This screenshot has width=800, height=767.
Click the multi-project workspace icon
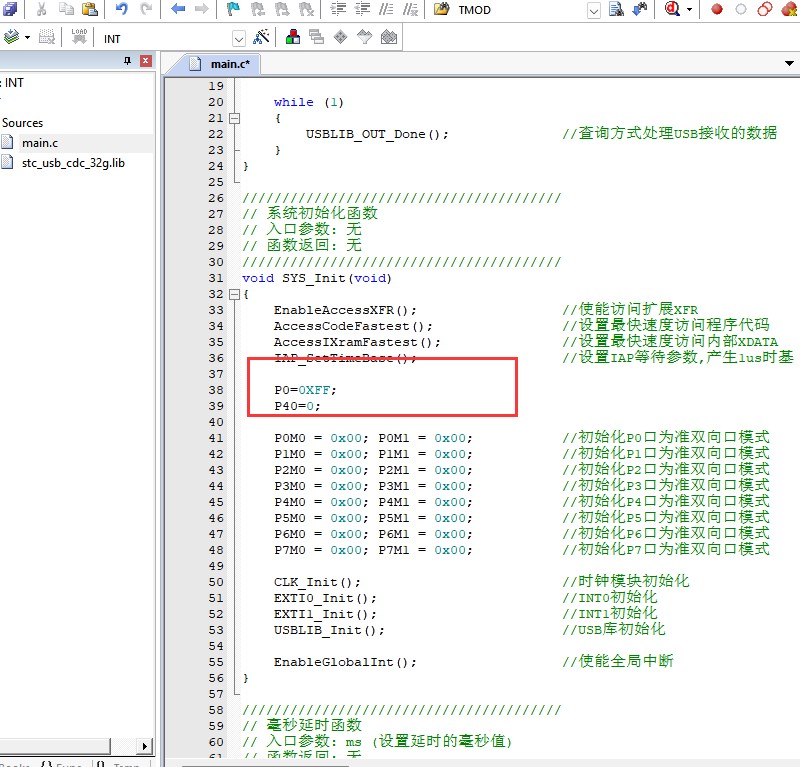316,37
